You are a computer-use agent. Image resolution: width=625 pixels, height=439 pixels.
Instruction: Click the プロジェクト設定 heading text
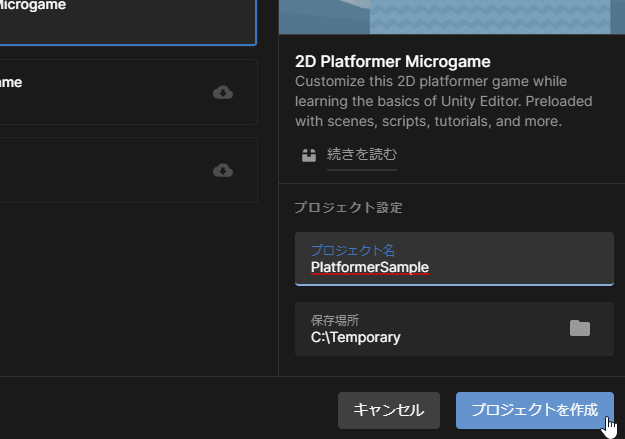348,207
